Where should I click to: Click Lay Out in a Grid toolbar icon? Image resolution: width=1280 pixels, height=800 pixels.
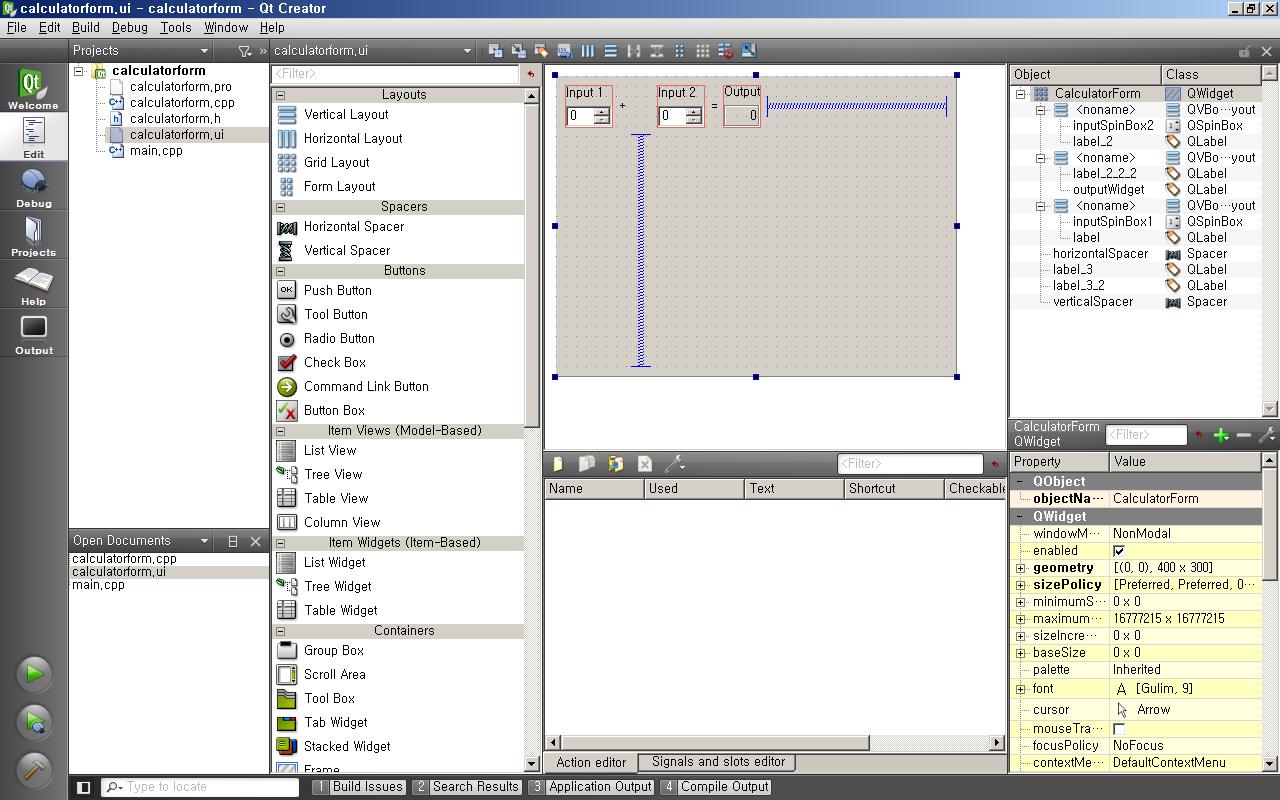tap(702, 51)
